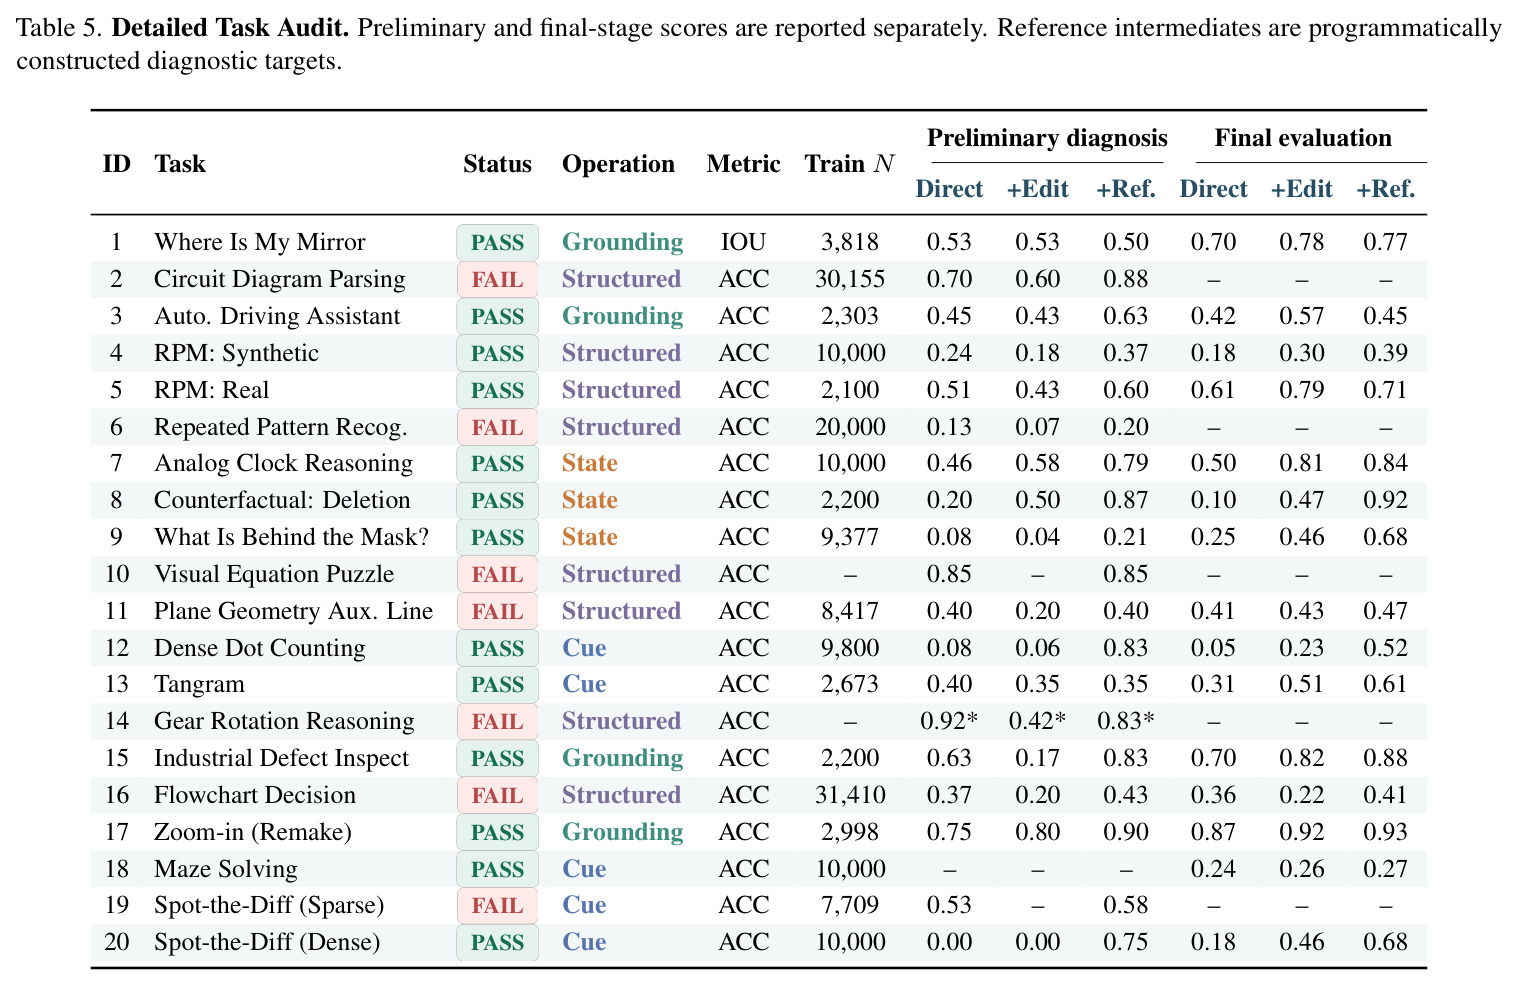Screen dimensions: 1518x988
Task: Click the 0.92* Direct value for Gear Rotation
Action: [x=949, y=721]
